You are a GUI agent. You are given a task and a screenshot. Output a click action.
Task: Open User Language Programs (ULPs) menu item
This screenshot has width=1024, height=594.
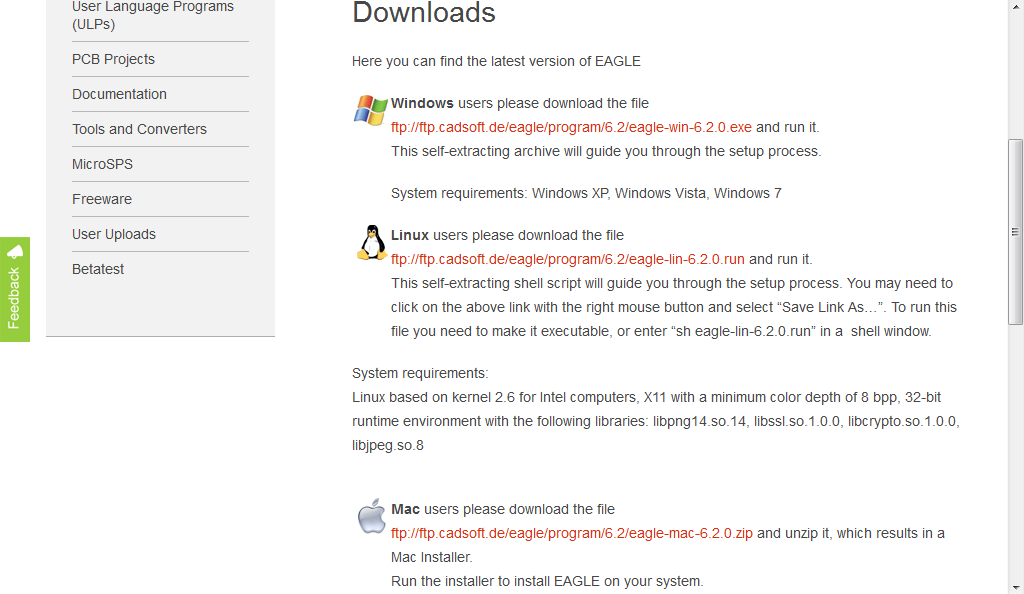coord(153,16)
